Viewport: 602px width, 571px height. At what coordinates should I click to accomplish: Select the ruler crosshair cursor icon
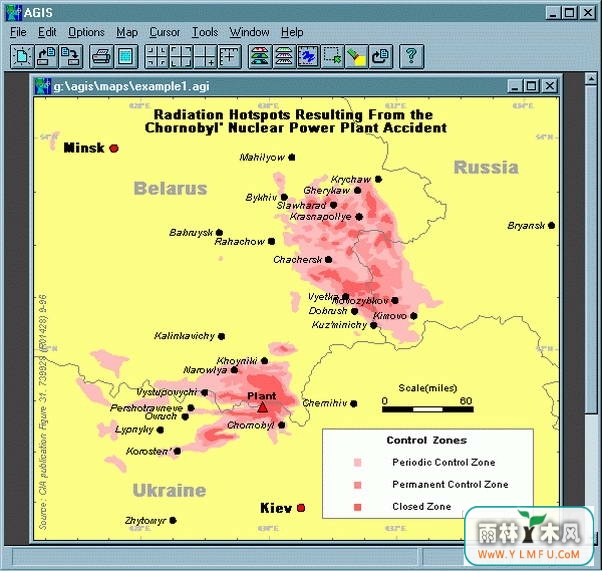pyautogui.click(x=230, y=56)
